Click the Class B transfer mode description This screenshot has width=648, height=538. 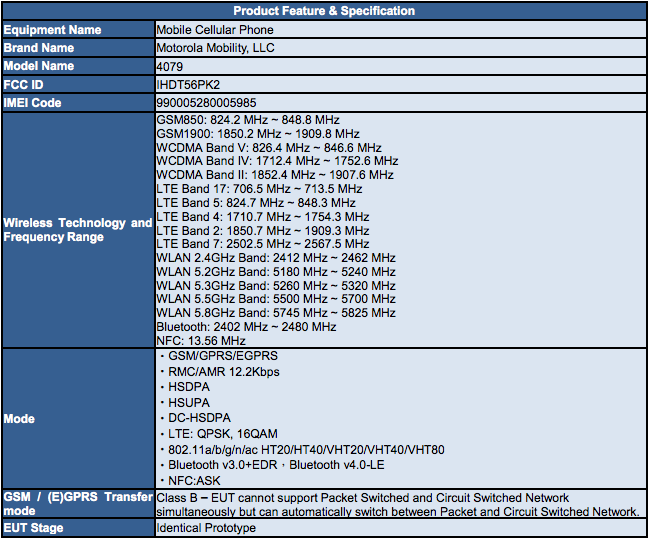tap(397, 505)
